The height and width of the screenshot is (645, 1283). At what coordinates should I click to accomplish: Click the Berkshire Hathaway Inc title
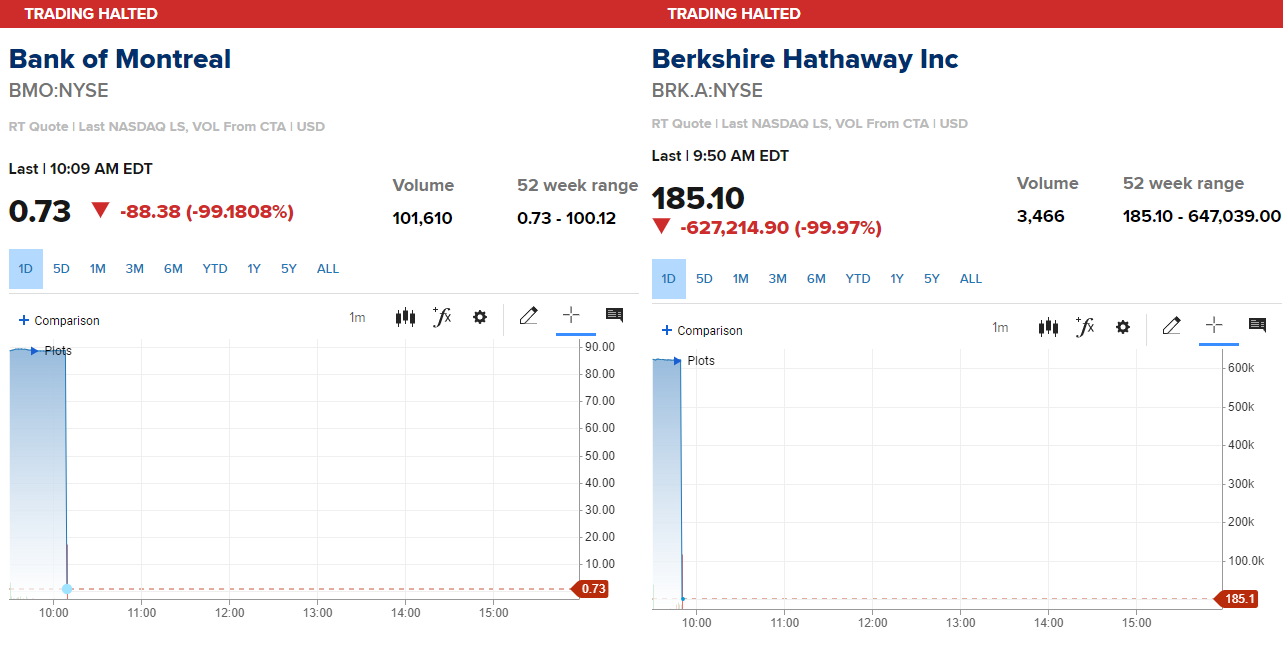tap(805, 59)
